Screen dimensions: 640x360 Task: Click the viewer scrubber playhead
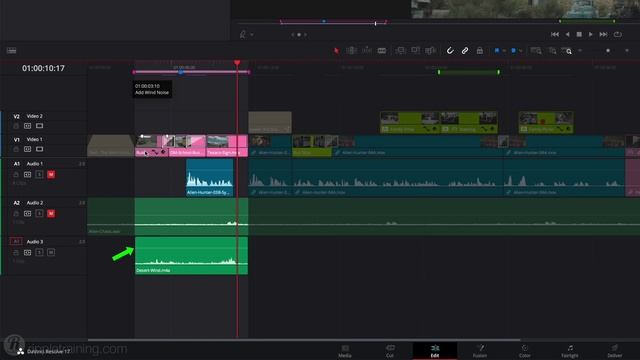coord(376,23)
